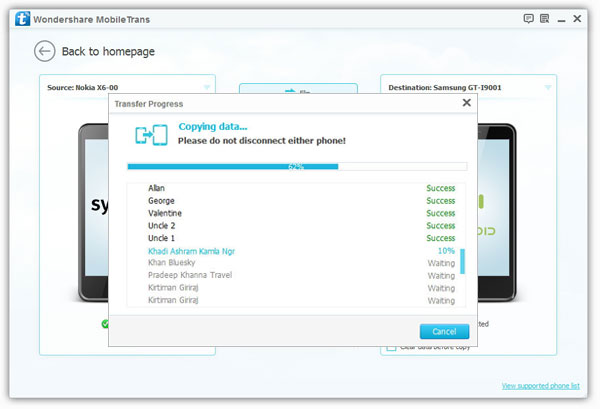Click the back arrow circle icon

tap(45, 51)
